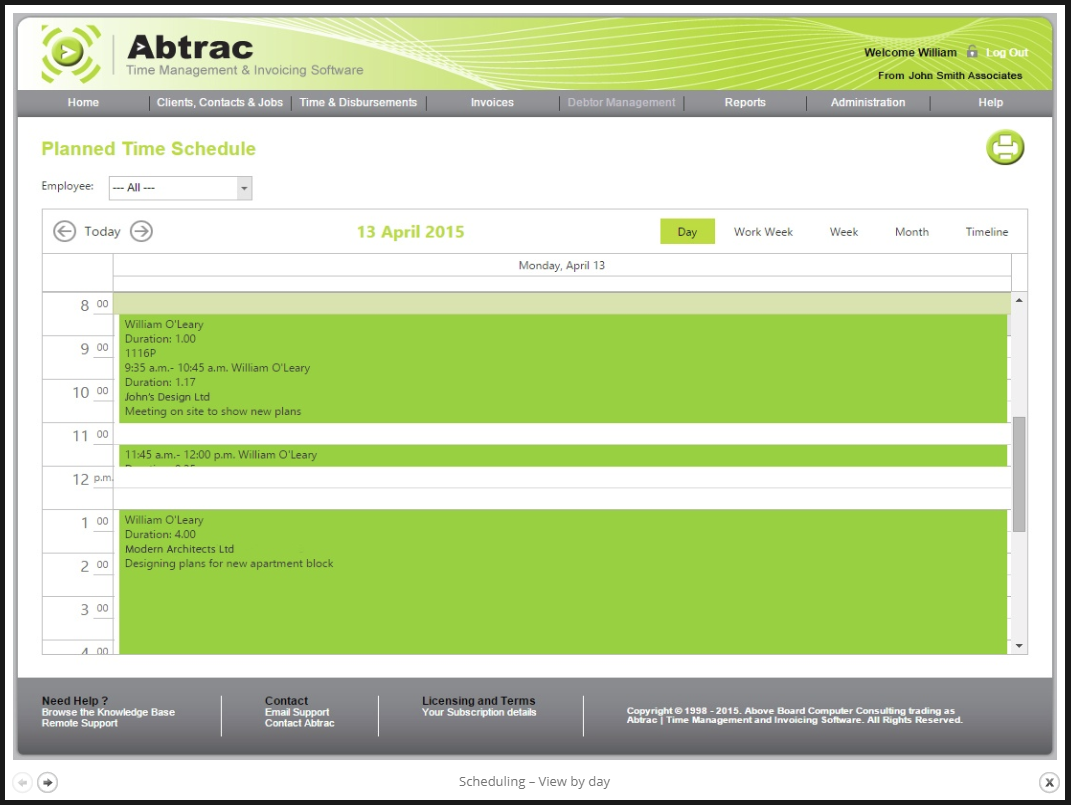Click the 10:00 time slot label

pyautogui.click(x=90, y=393)
